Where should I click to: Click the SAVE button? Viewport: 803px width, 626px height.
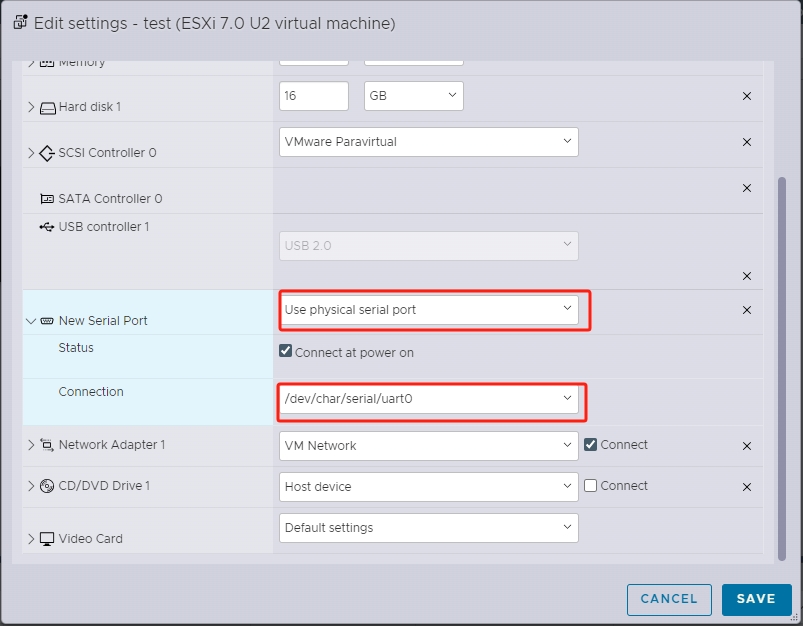tap(756, 599)
